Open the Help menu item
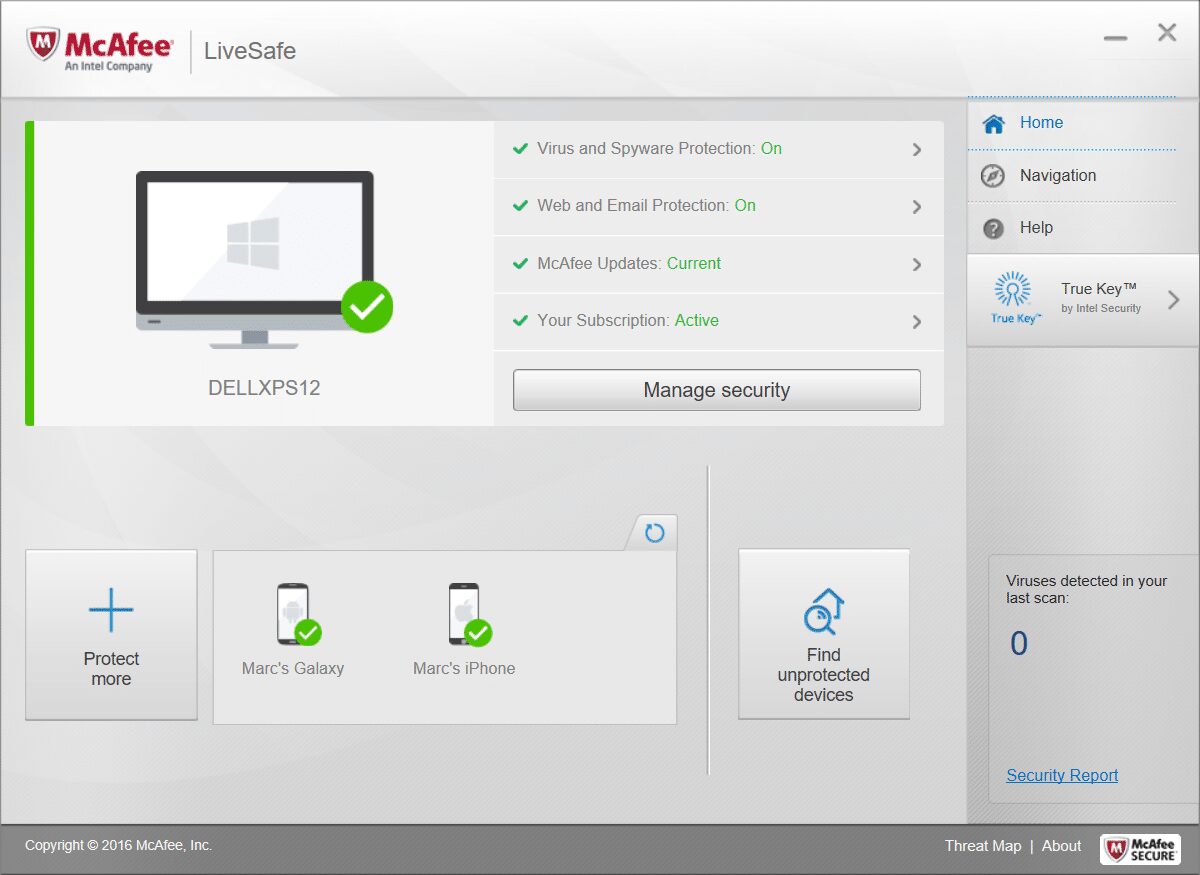 (x=1071, y=228)
